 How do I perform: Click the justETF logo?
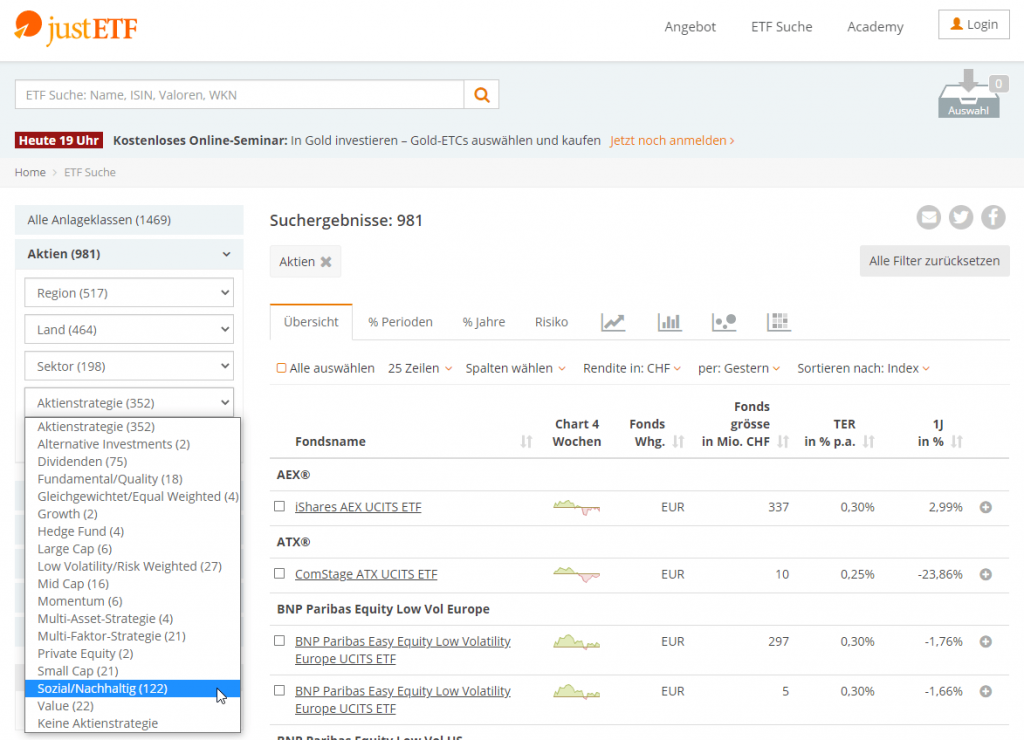pyautogui.click(x=76, y=27)
